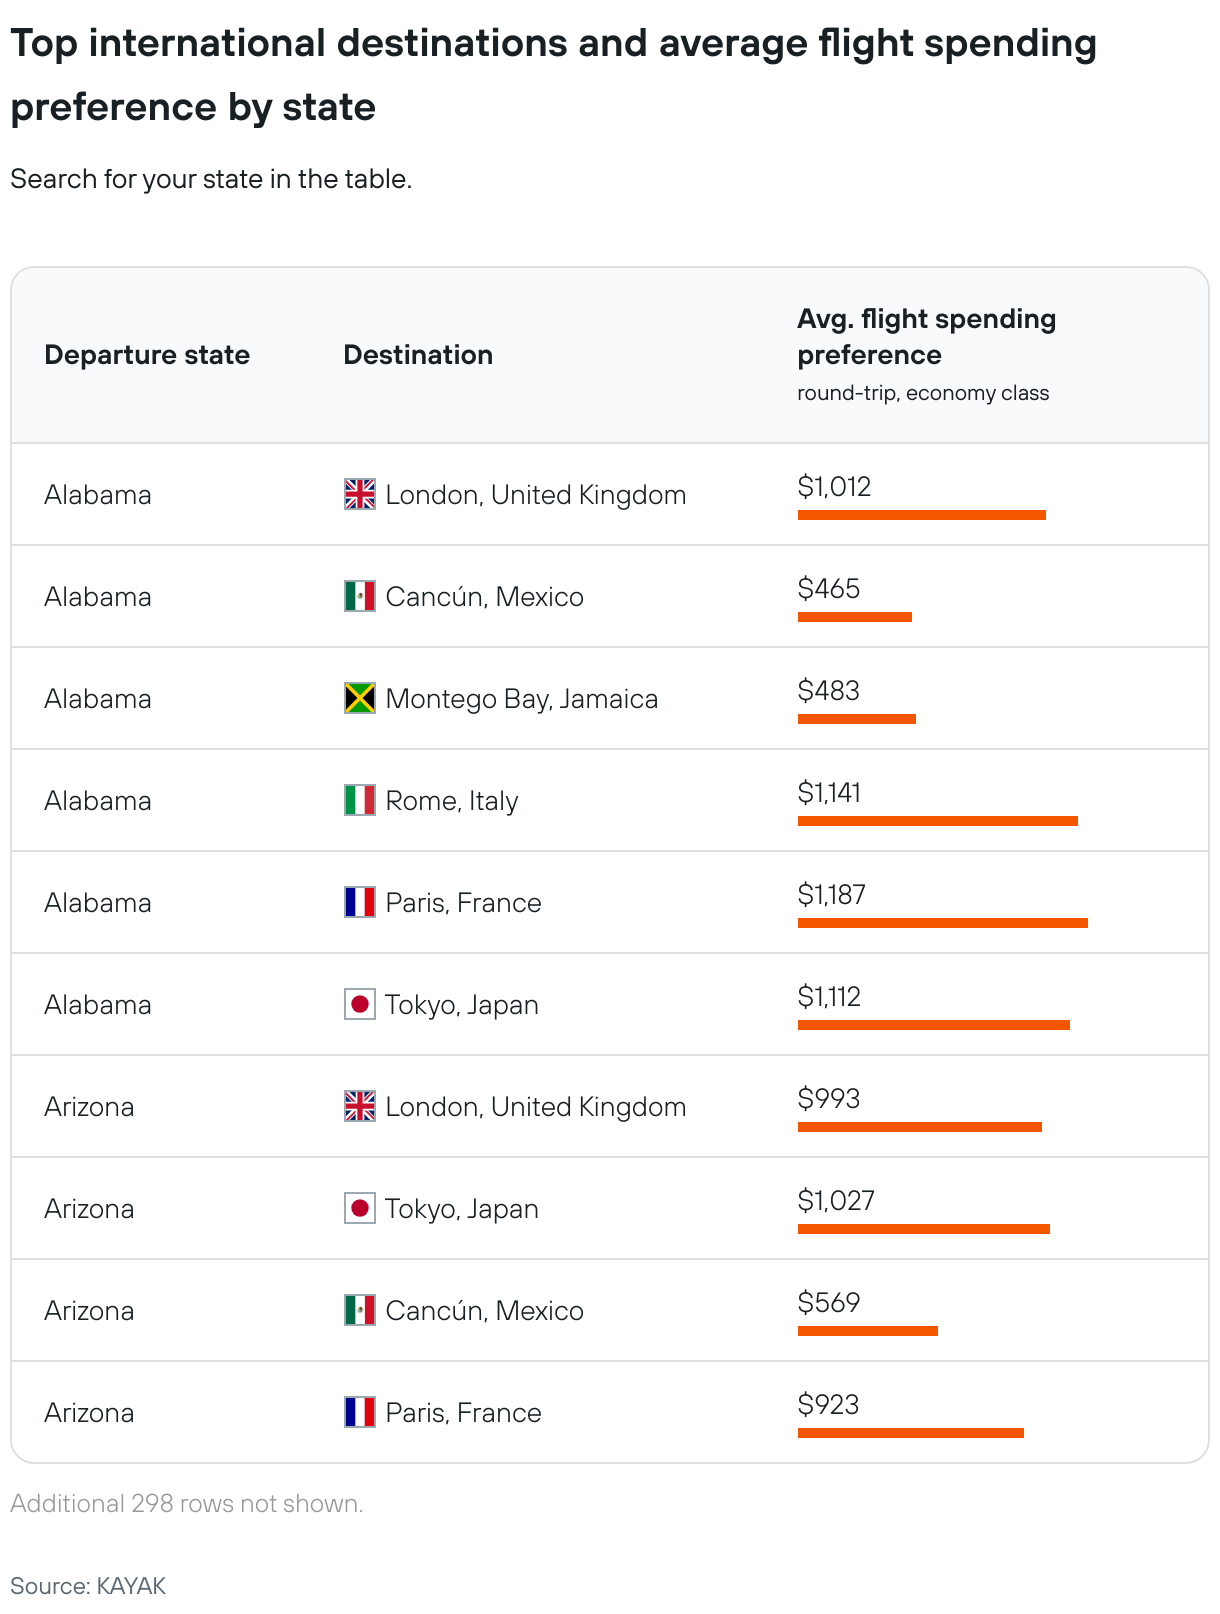1220x1614 pixels.
Task: Click Avg. flight spending preference header
Action: (x=926, y=337)
